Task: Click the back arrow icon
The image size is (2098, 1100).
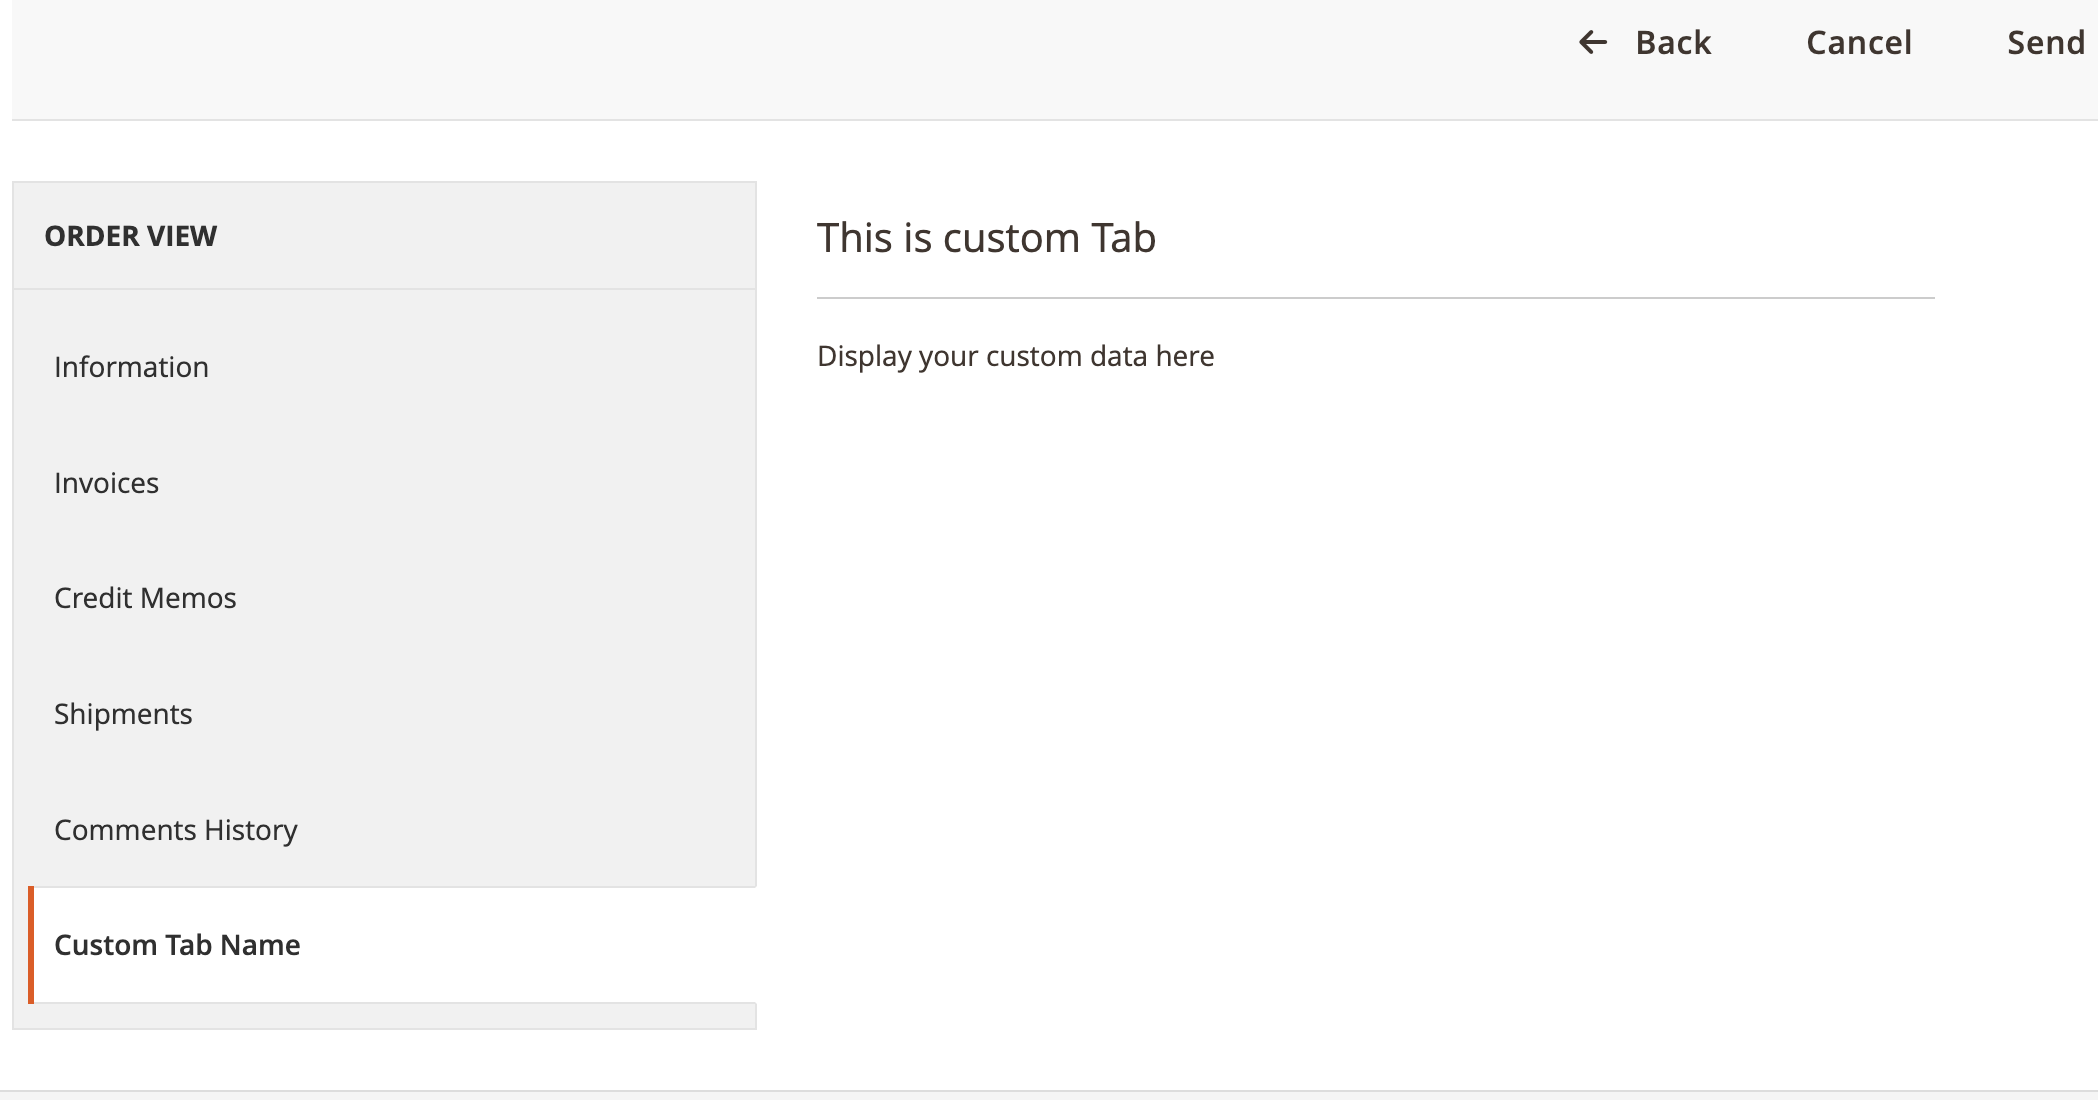Action: tap(1594, 42)
